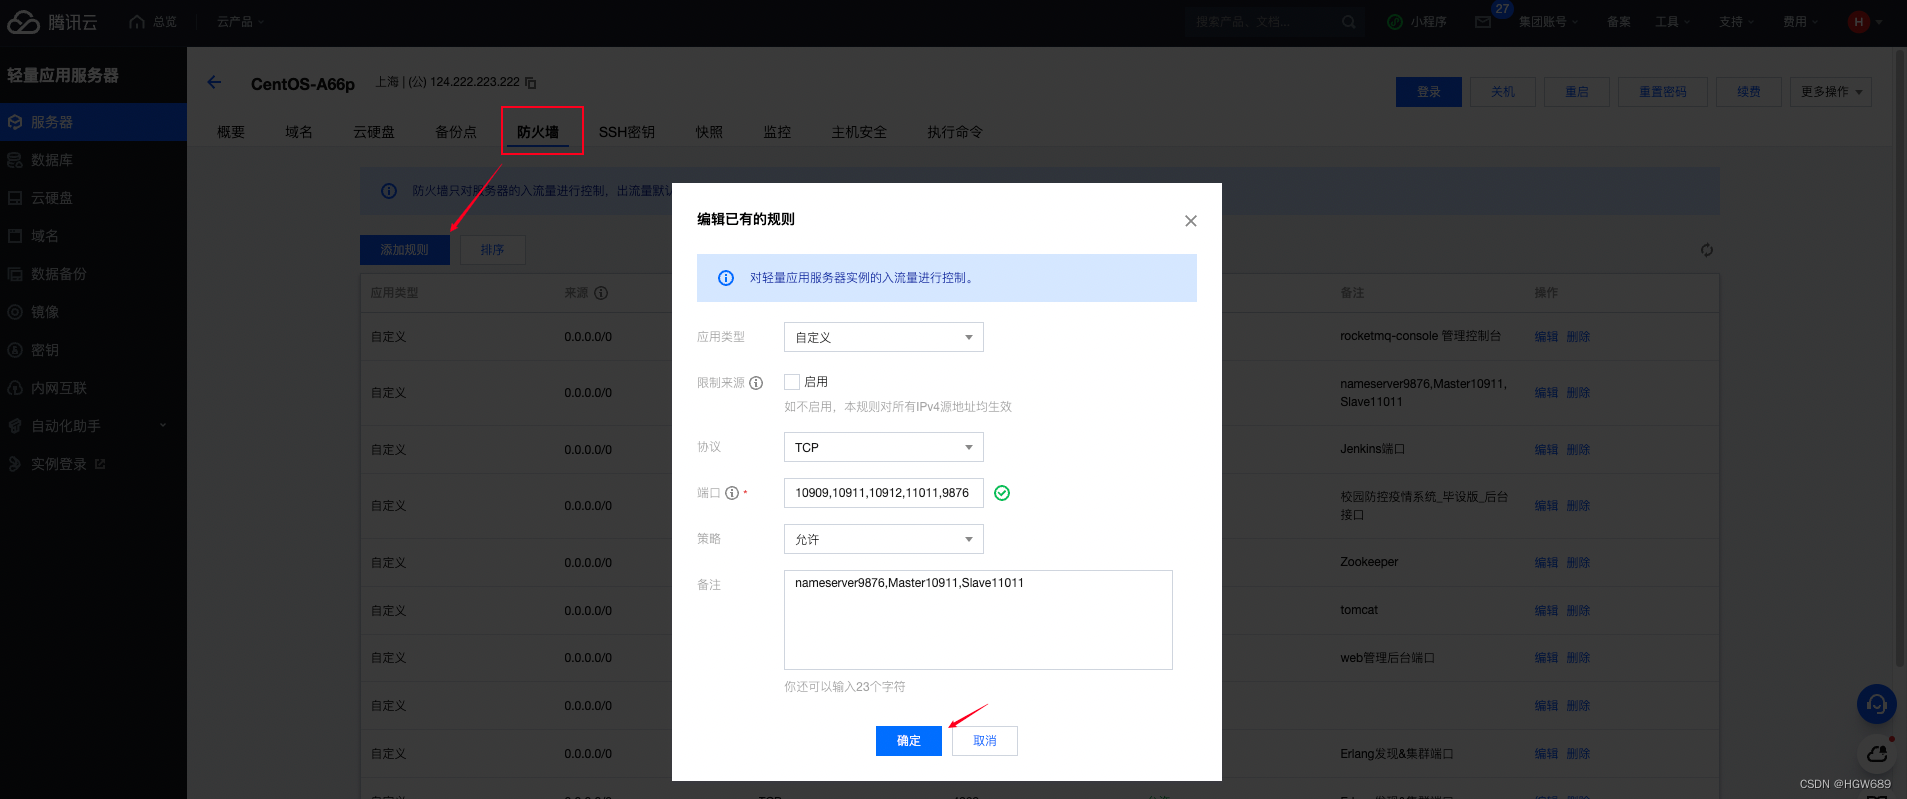The image size is (1907, 799).
Task: Close the 编辑已有的规则 dialog with X
Action: [x=1190, y=221]
